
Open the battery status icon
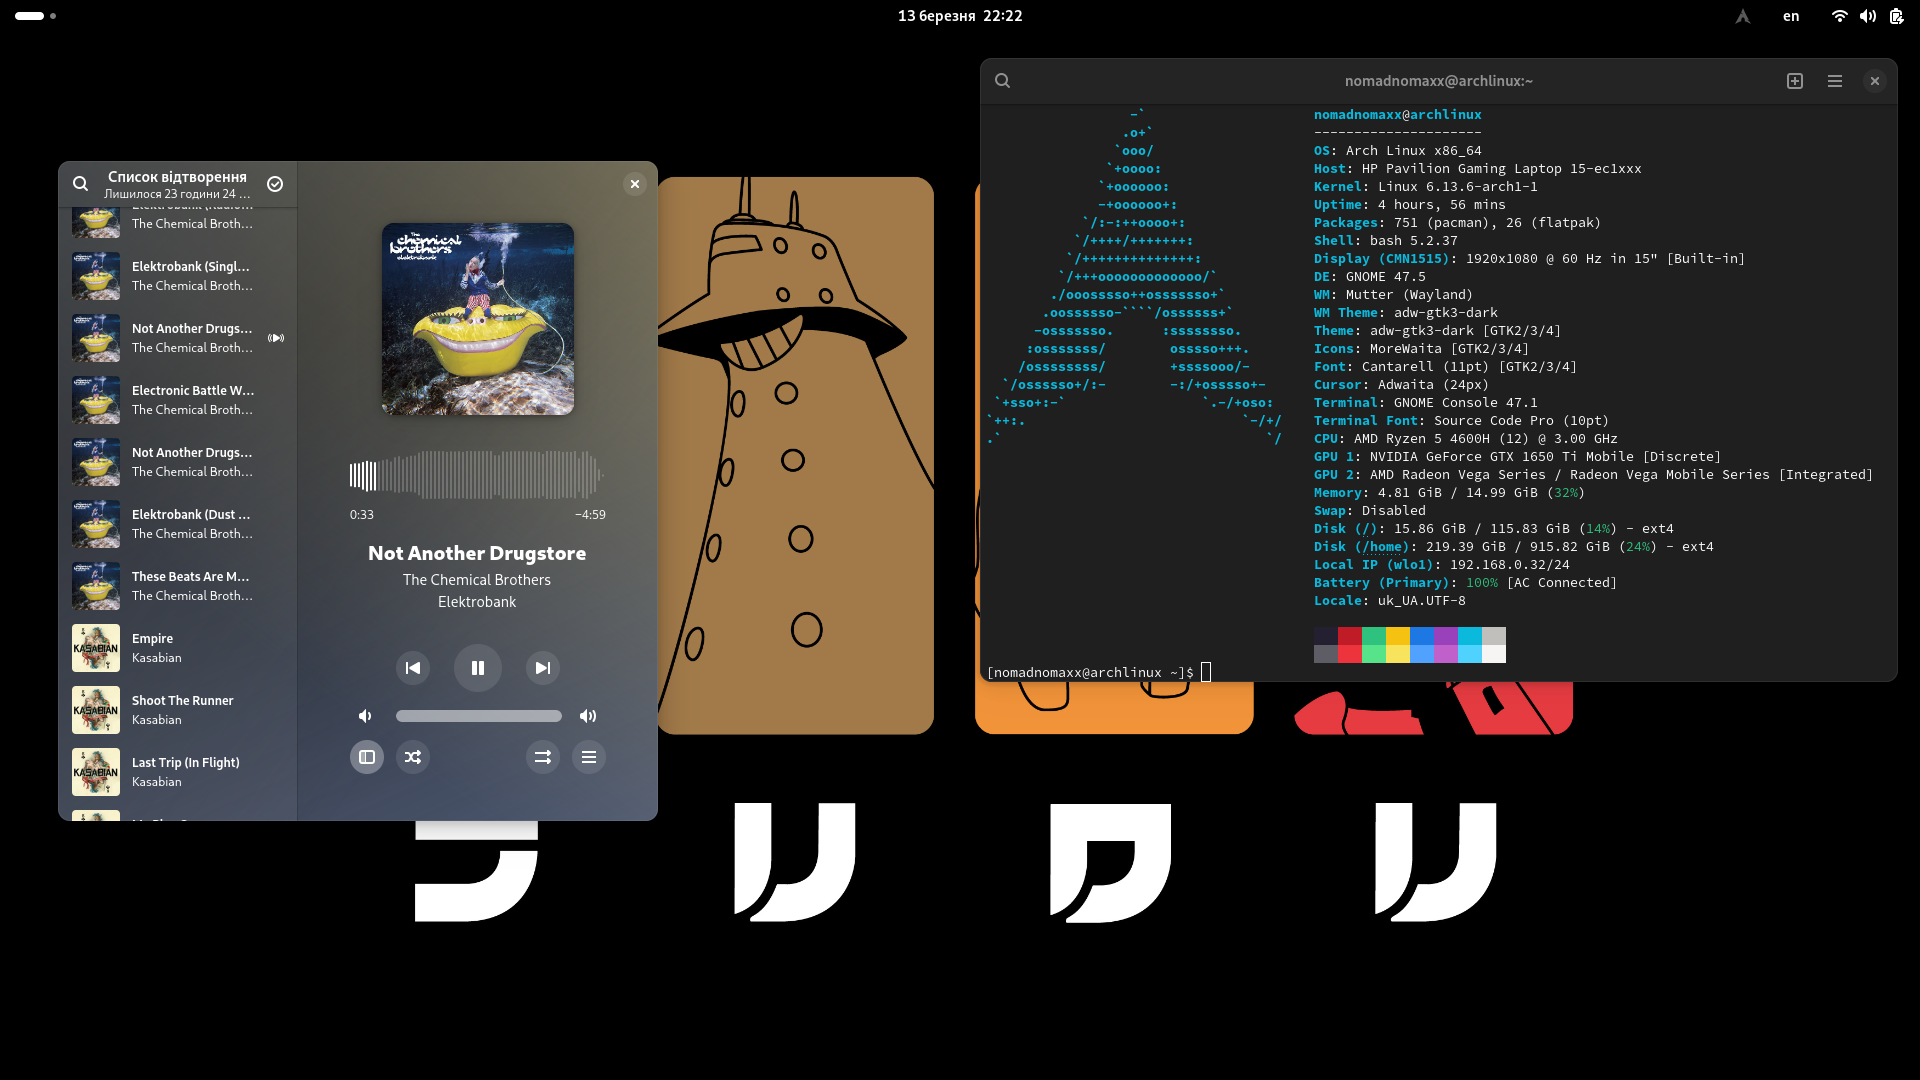(1896, 16)
